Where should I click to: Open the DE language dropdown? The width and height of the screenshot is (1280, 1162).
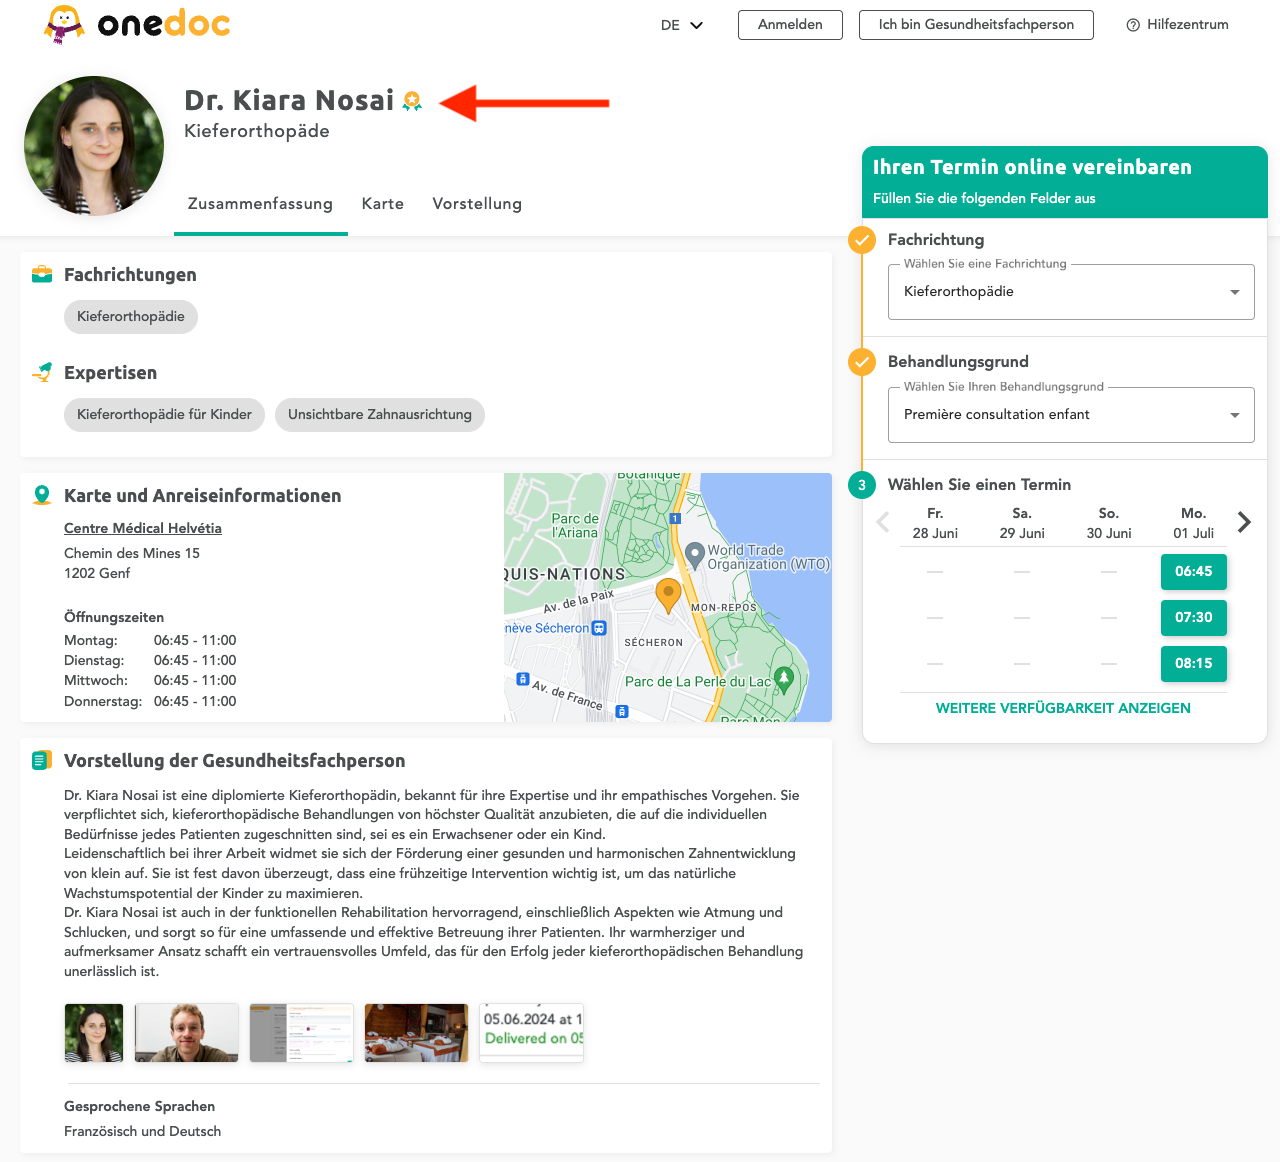click(x=682, y=25)
